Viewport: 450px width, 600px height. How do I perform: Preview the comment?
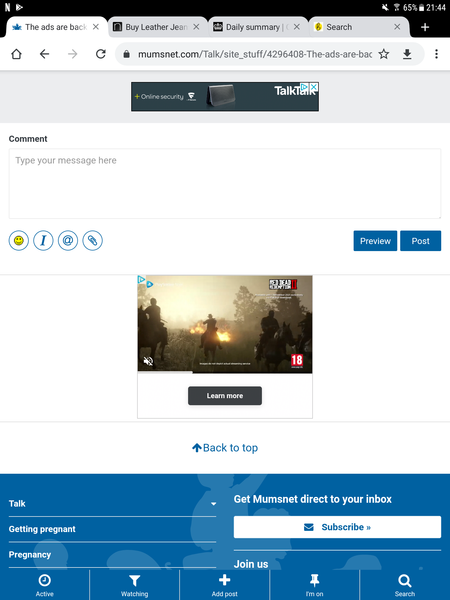coord(375,241)
